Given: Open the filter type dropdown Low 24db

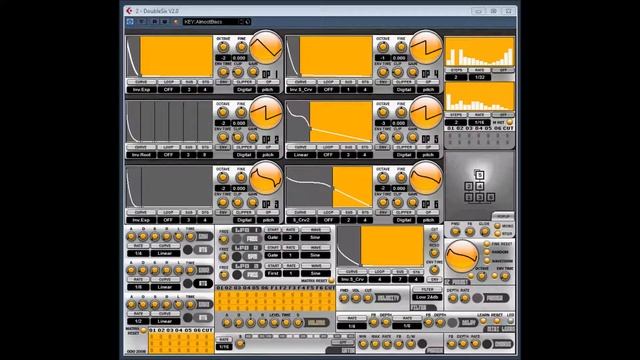Looking at the screenshot, I should 427,297.
